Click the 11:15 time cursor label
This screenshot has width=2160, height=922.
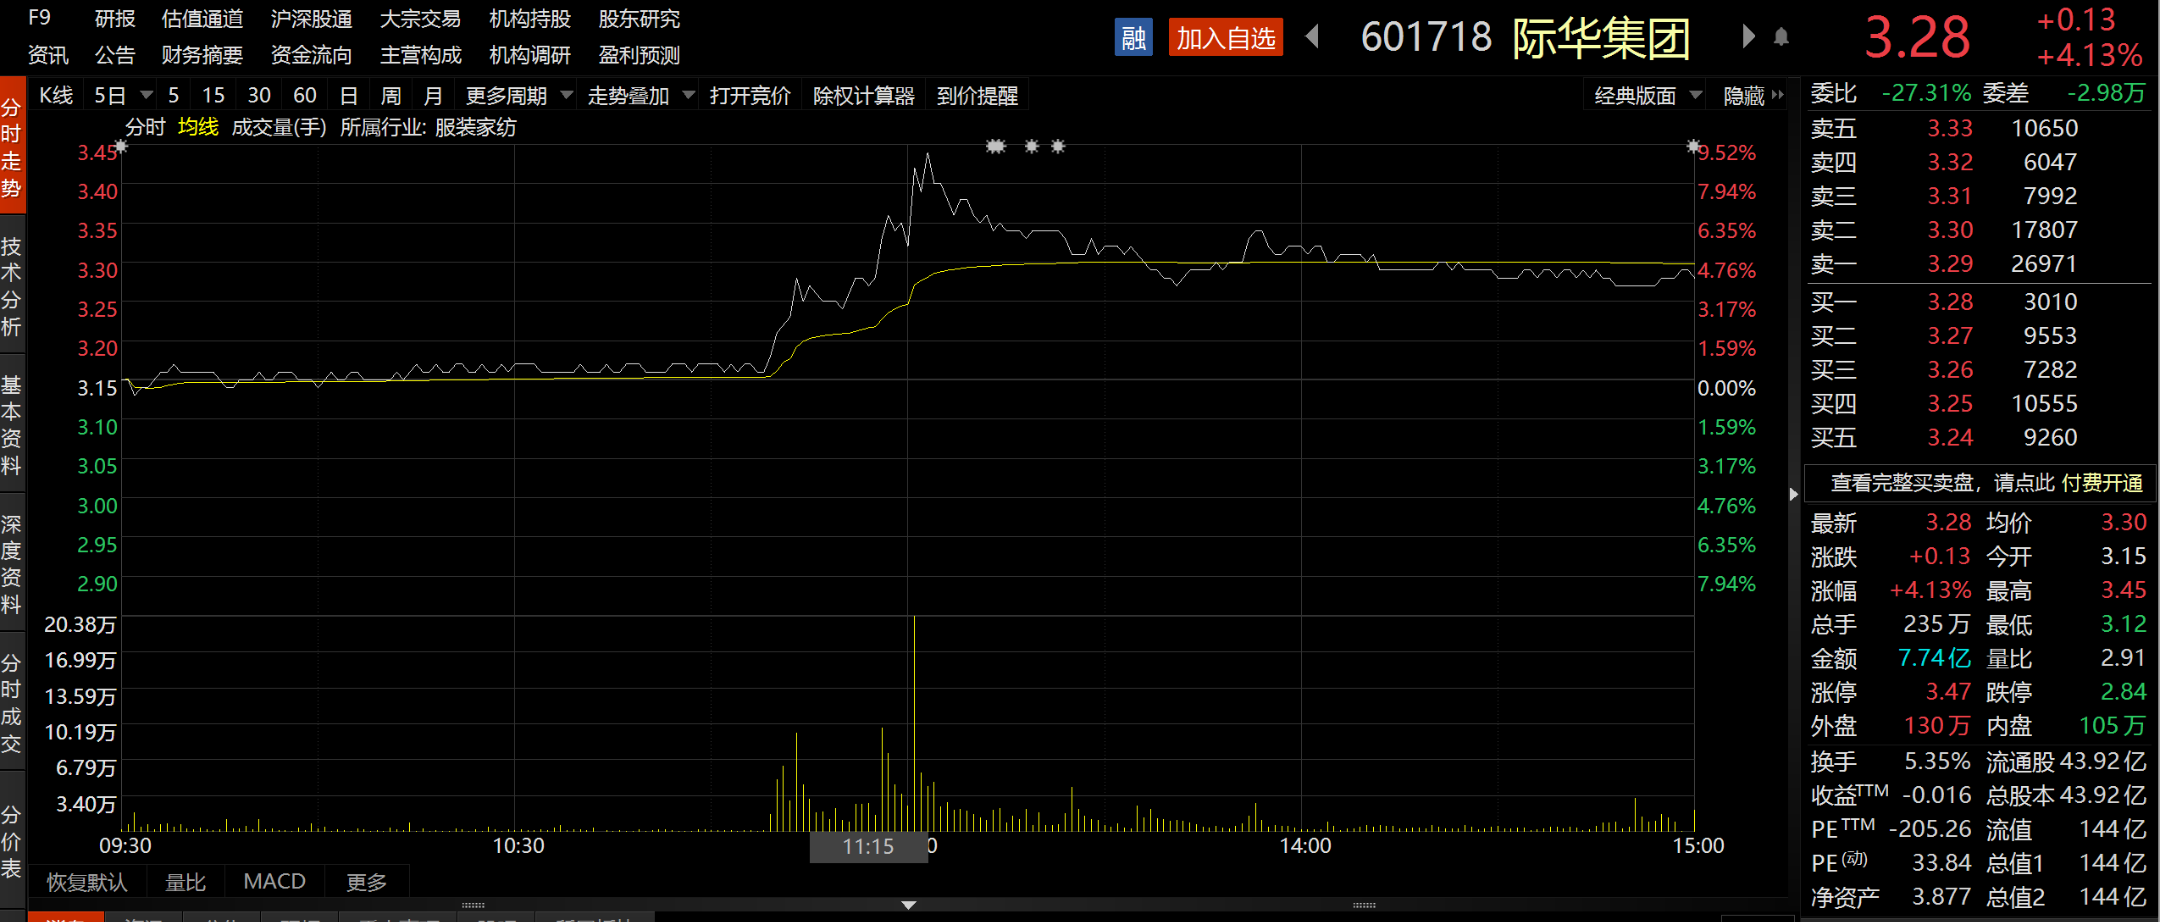(x=868, y=846)
